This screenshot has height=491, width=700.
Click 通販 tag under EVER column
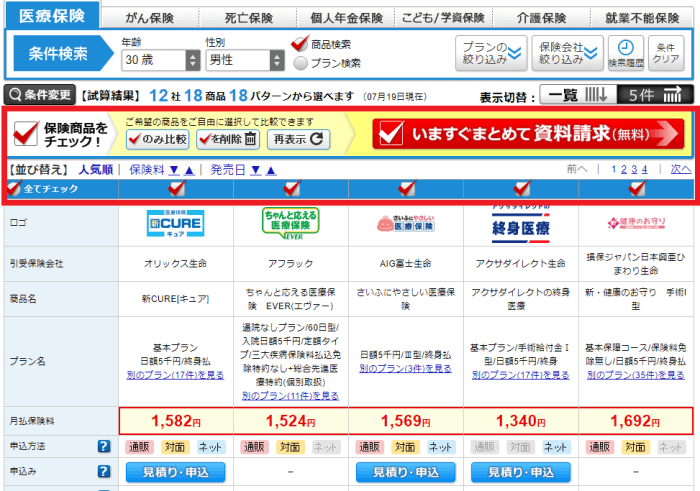pyautogui.click(x=254, y=447)
